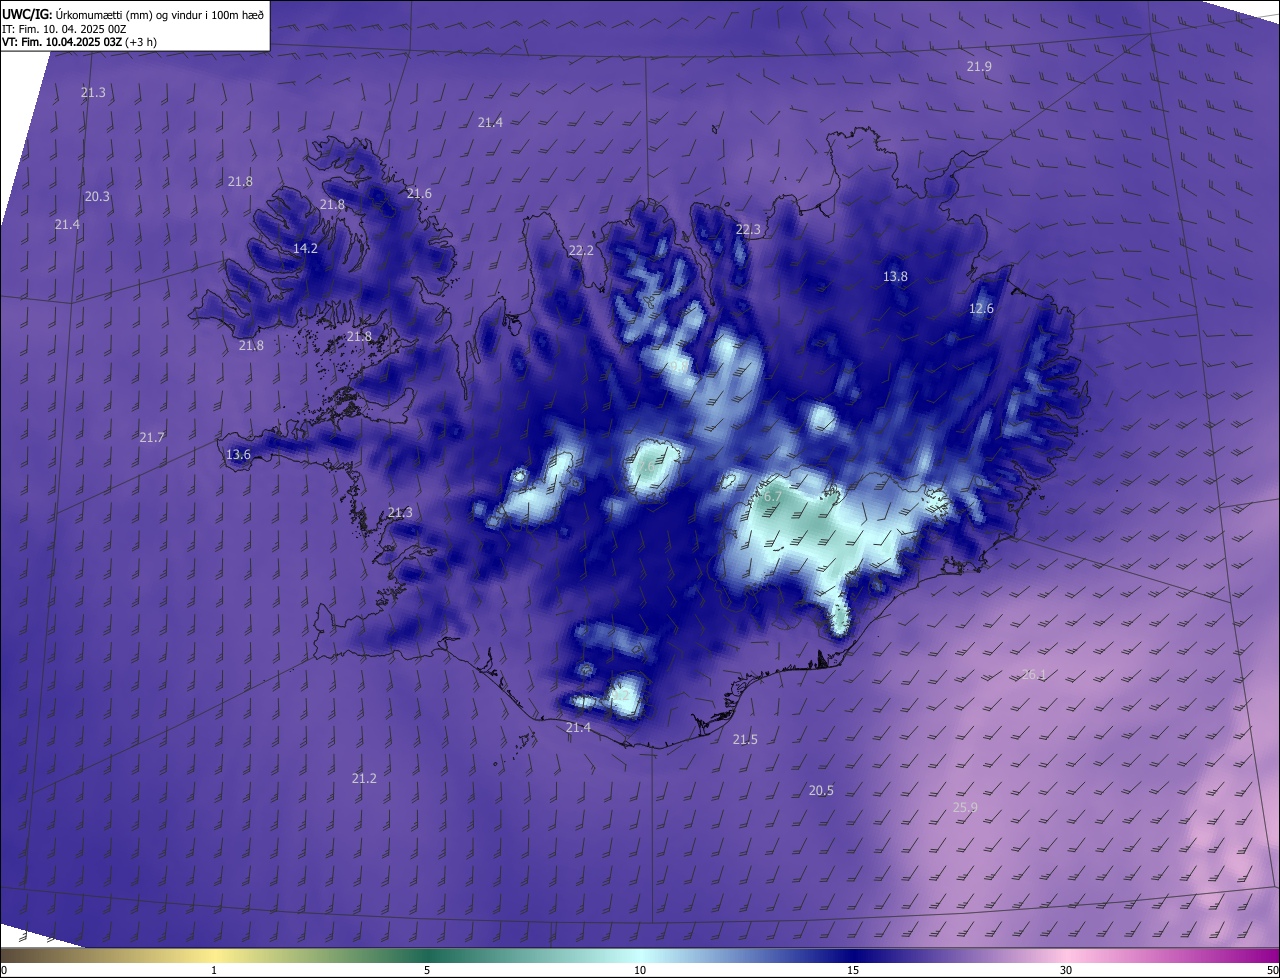
Task: Click the 25.9 value label
Action: pos(965,808)
